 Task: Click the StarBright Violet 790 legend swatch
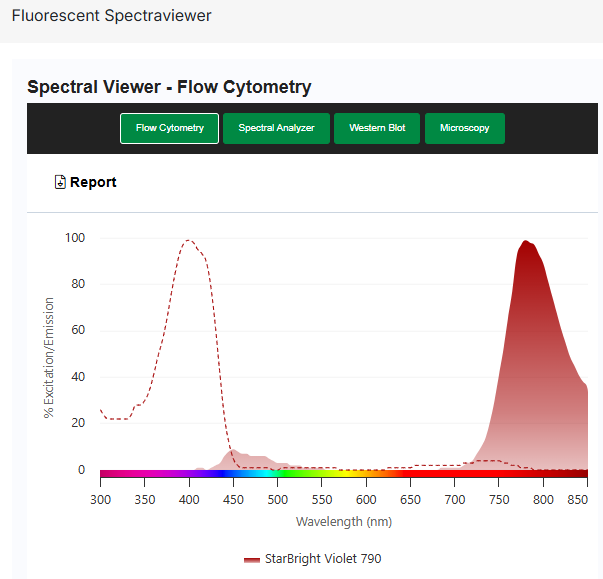coord(252,559)
